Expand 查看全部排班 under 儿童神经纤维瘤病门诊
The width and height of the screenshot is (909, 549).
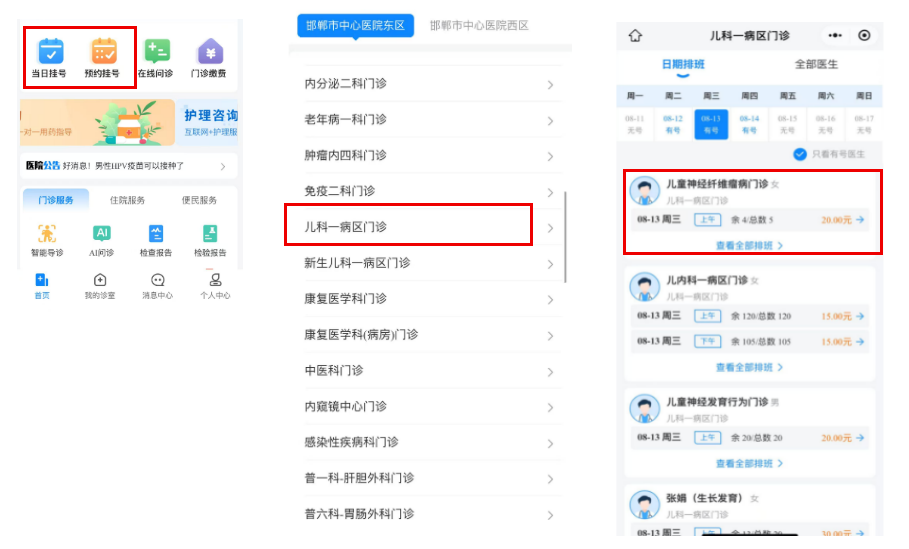tap(749, 245)
